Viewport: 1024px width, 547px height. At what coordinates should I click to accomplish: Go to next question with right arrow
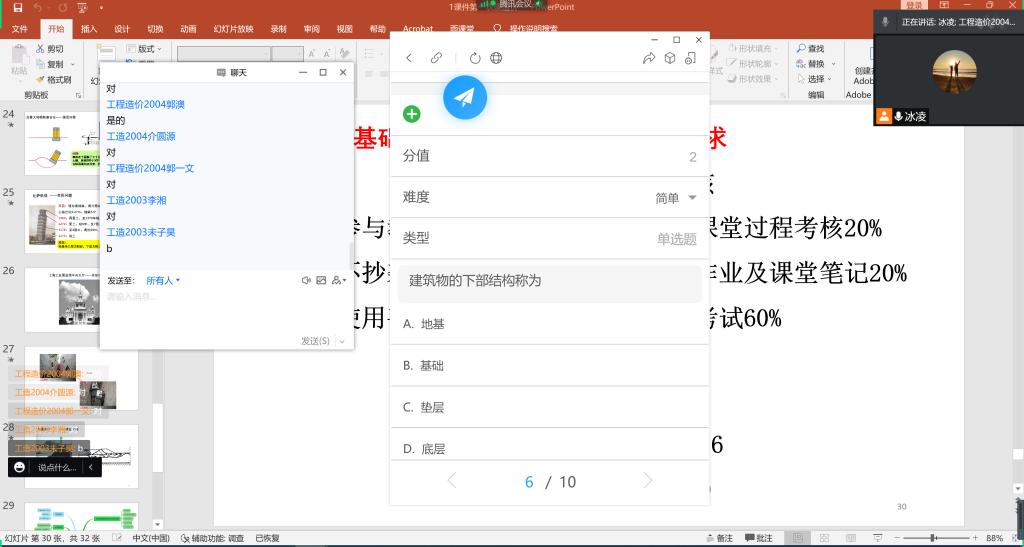point(648,481)
